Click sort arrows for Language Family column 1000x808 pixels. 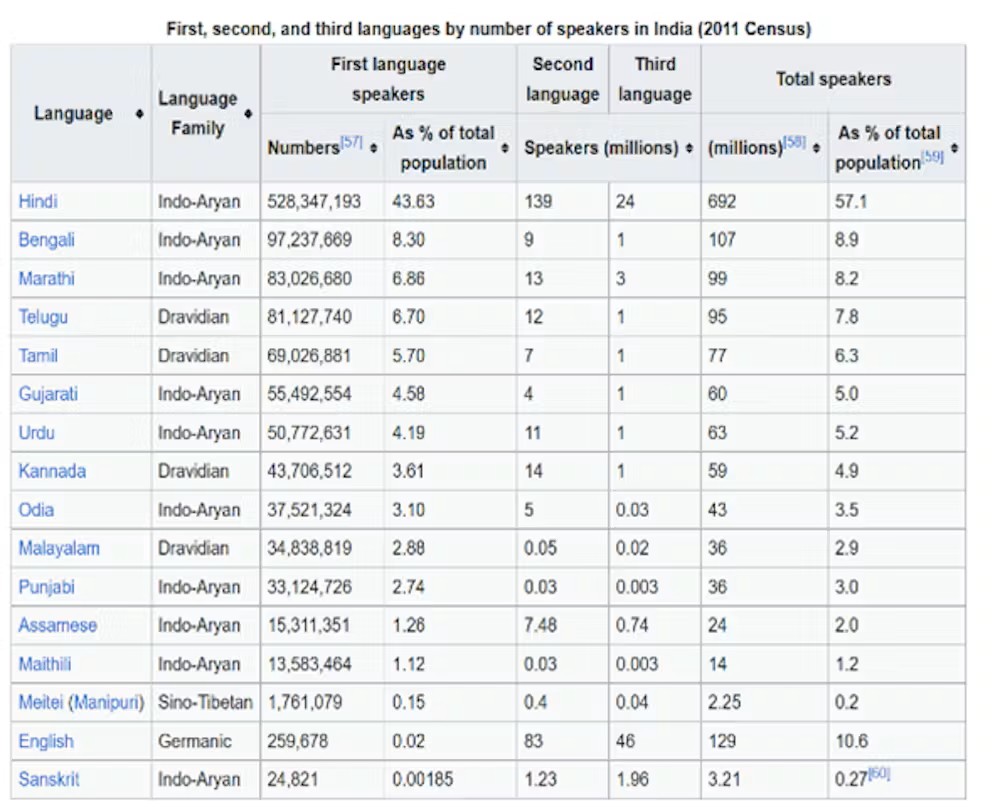point(248,114)
